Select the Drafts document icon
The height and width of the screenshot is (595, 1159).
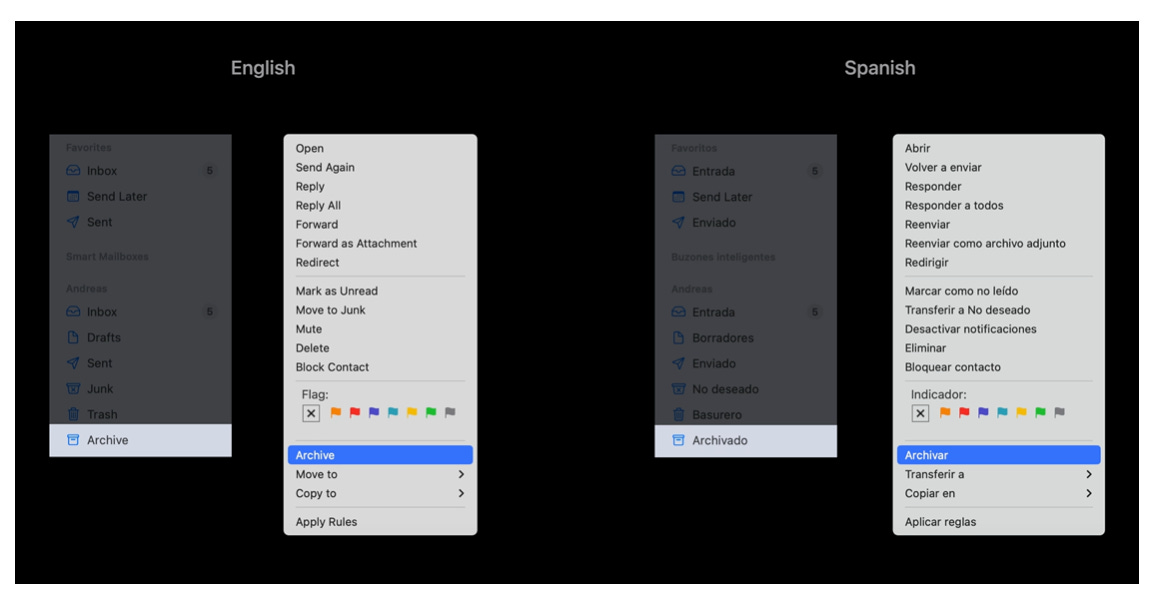[x=73, y=337]
